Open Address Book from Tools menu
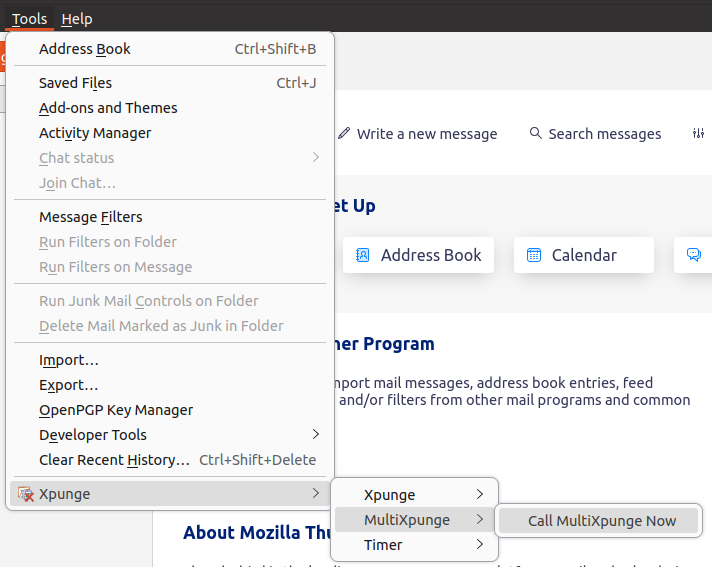Image resolution: width=712 pixels, height=567 pixels. [170, 49]
